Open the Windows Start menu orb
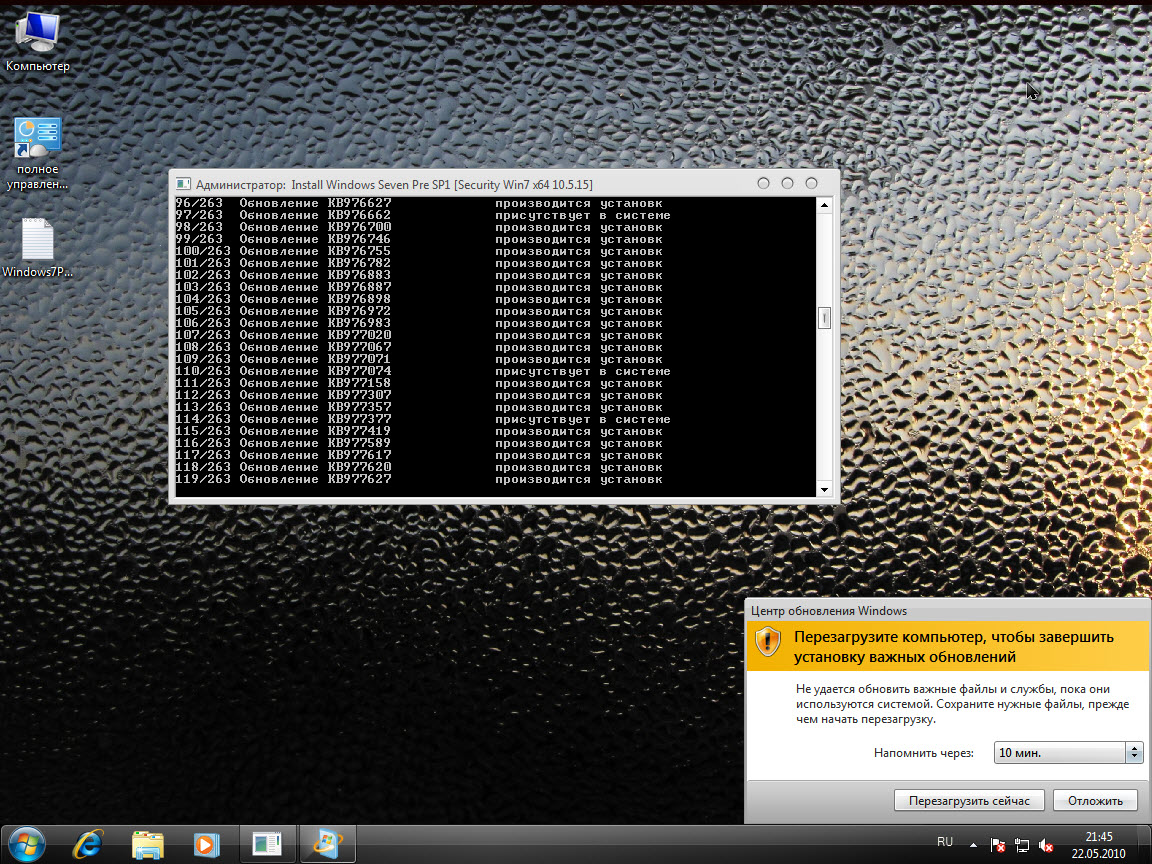Screen dimensions: 1152x864 28,844
